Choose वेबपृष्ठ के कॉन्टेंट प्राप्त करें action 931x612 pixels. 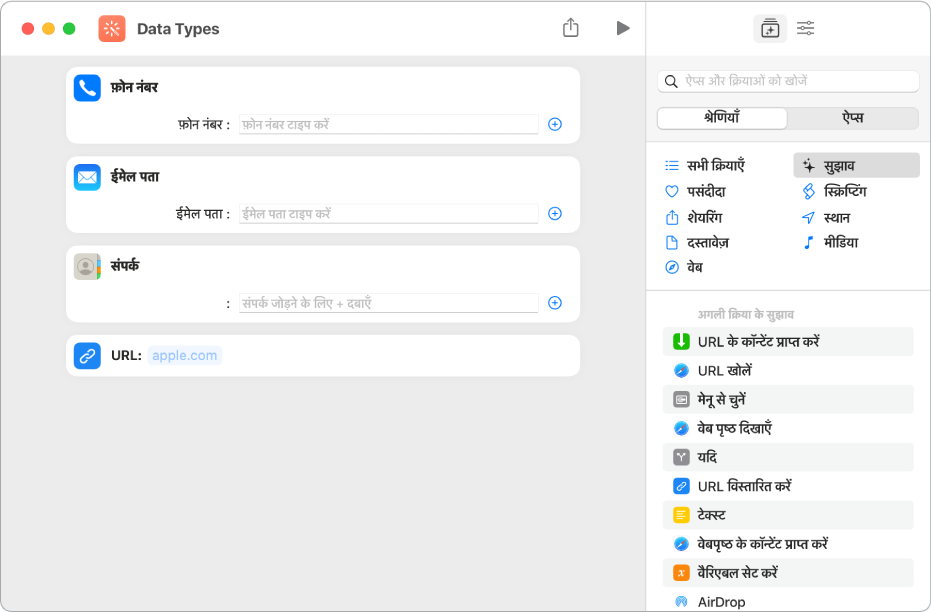788,544
